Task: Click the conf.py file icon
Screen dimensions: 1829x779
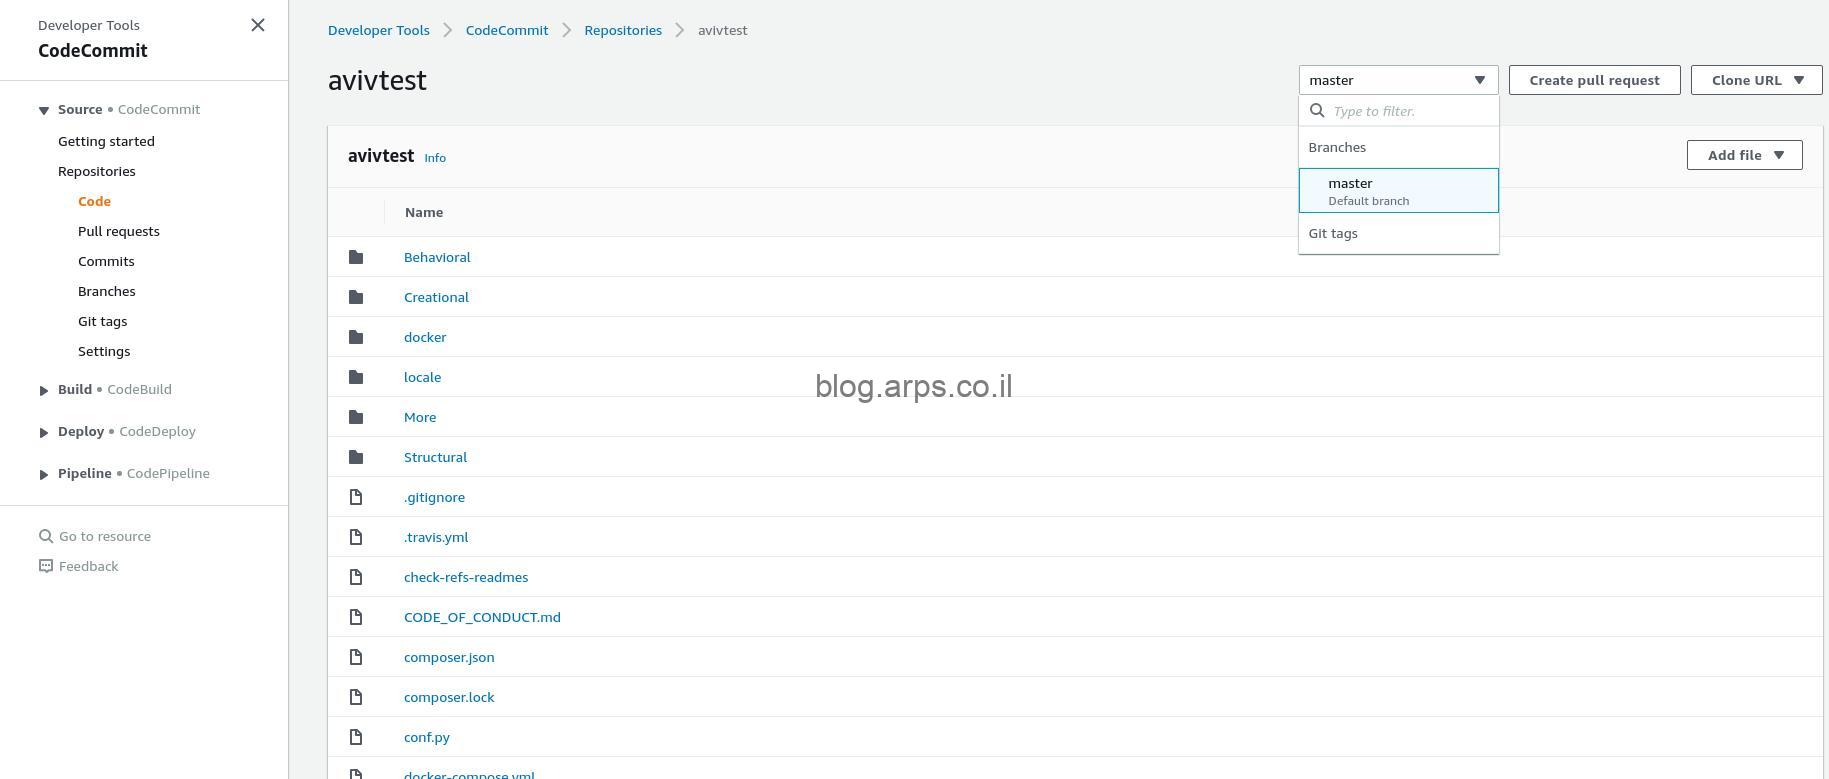Action: [x=356, y=737]
